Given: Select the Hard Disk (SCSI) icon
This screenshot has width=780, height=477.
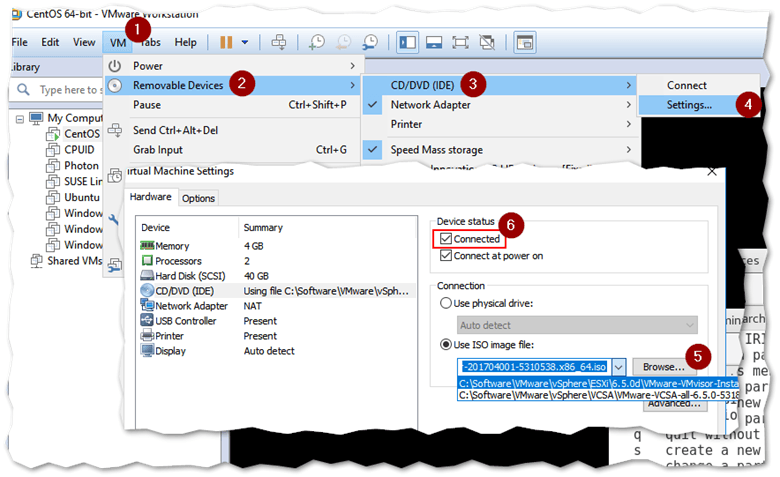Looking at the screenshot, I should click(147, 275).
